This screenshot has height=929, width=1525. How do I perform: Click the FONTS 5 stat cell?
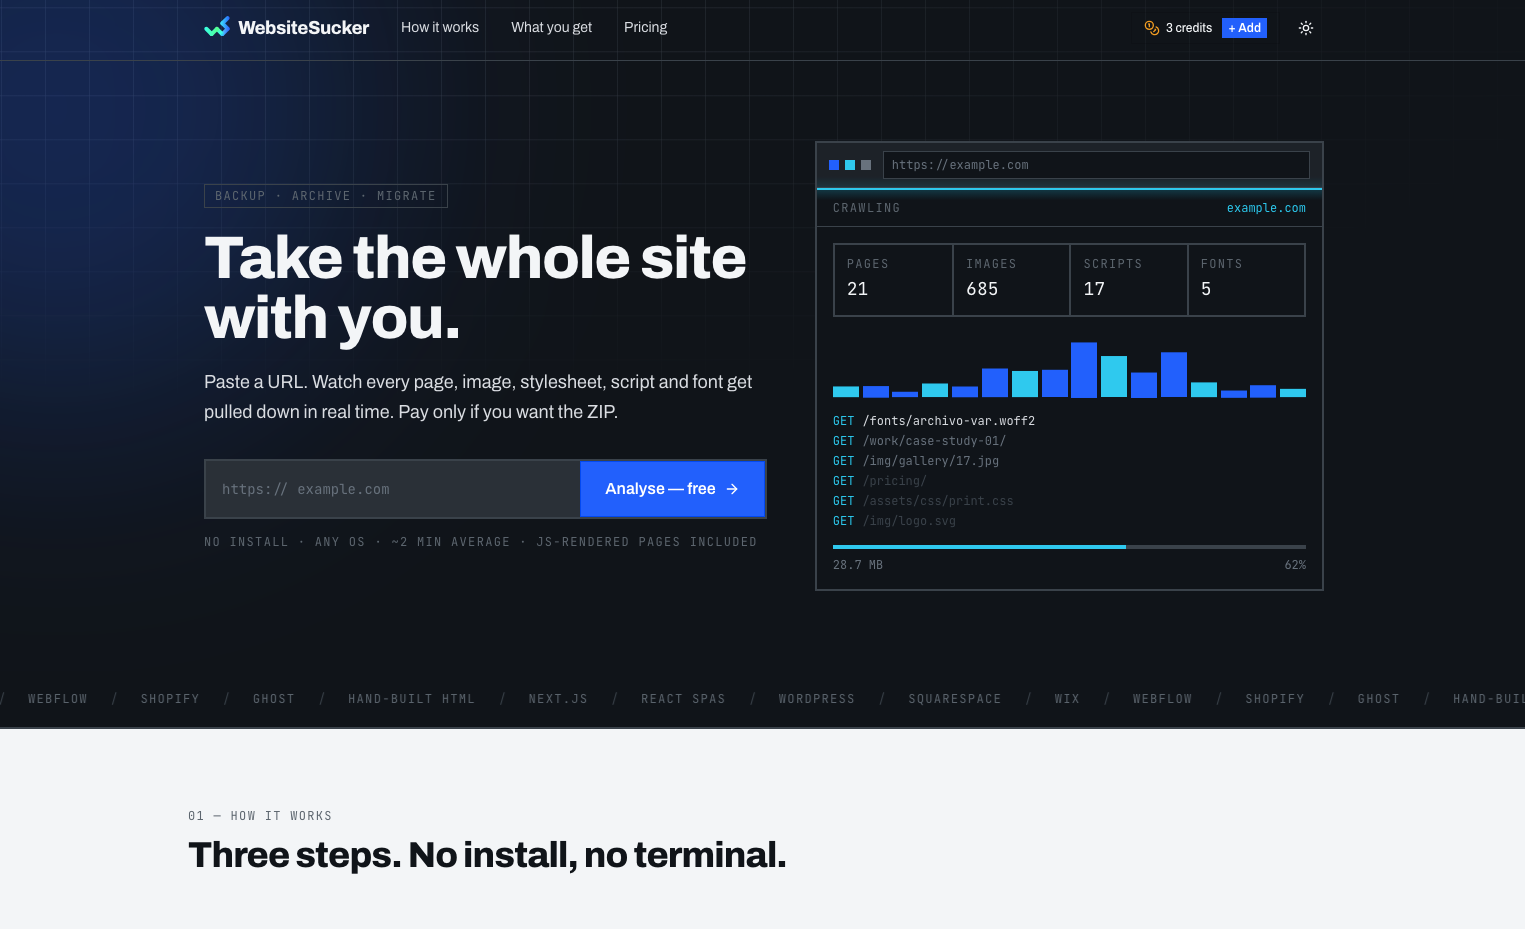pyautogui.click(x=1246, y=280)
